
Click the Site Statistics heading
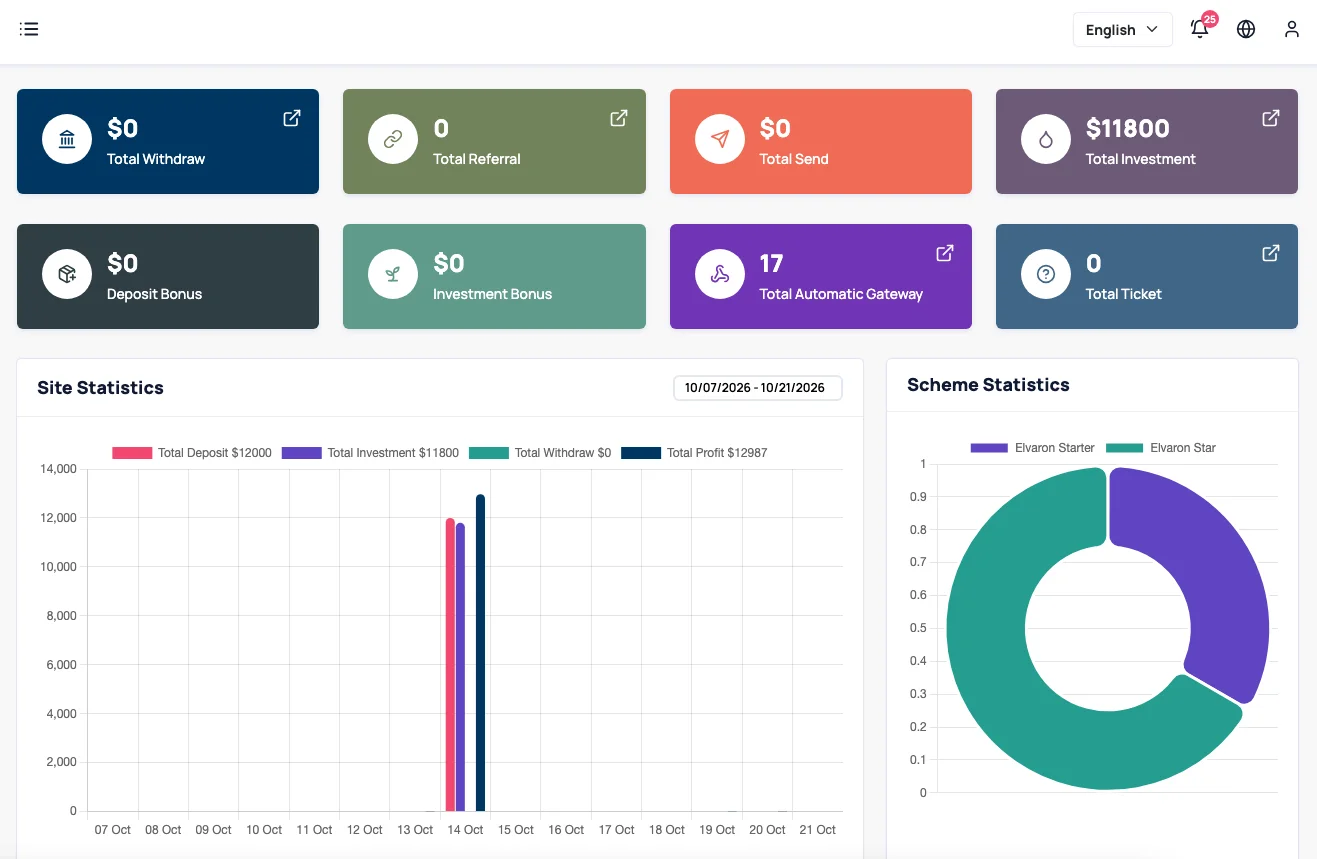100,388
